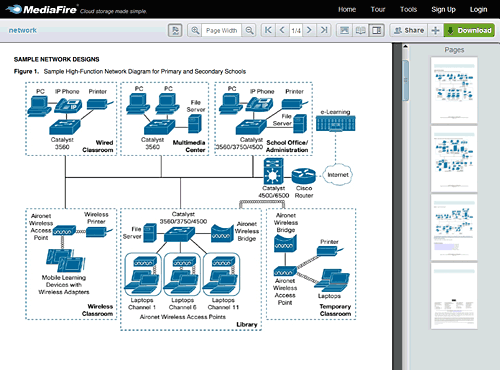Click the page number field 1/4

pos(296,31)
